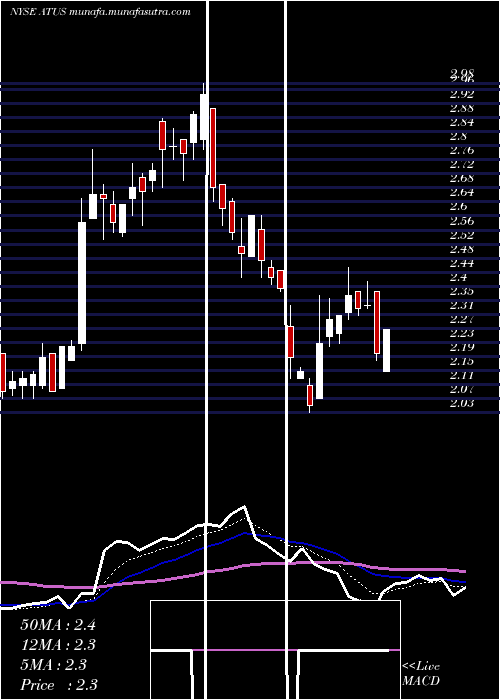The image size is (500, 700).
Task: Select the 2.76 price level label
Action: pos(462,150)
